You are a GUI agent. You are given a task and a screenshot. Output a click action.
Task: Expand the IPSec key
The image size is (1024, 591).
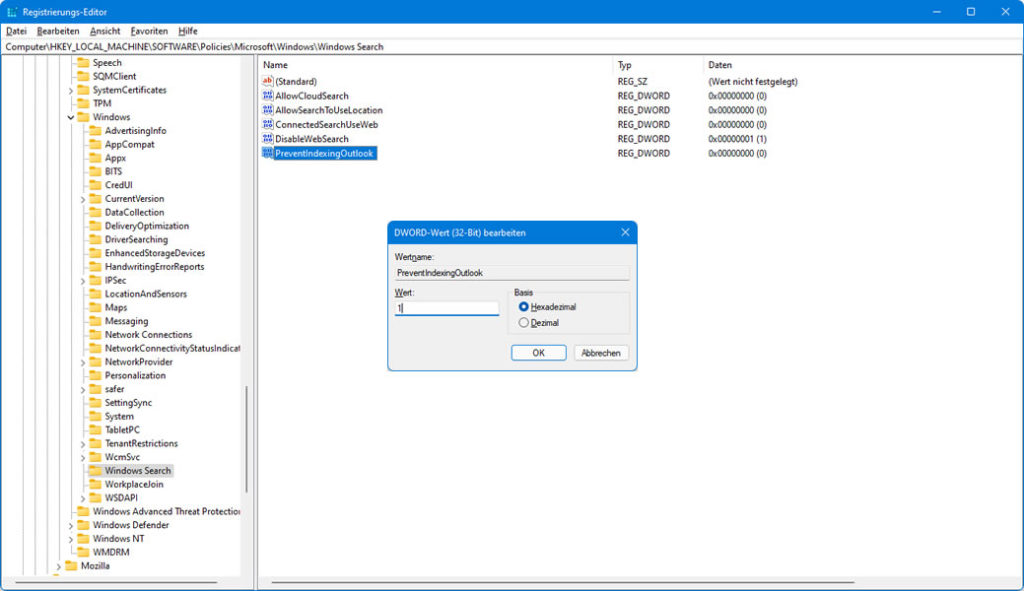83,281
